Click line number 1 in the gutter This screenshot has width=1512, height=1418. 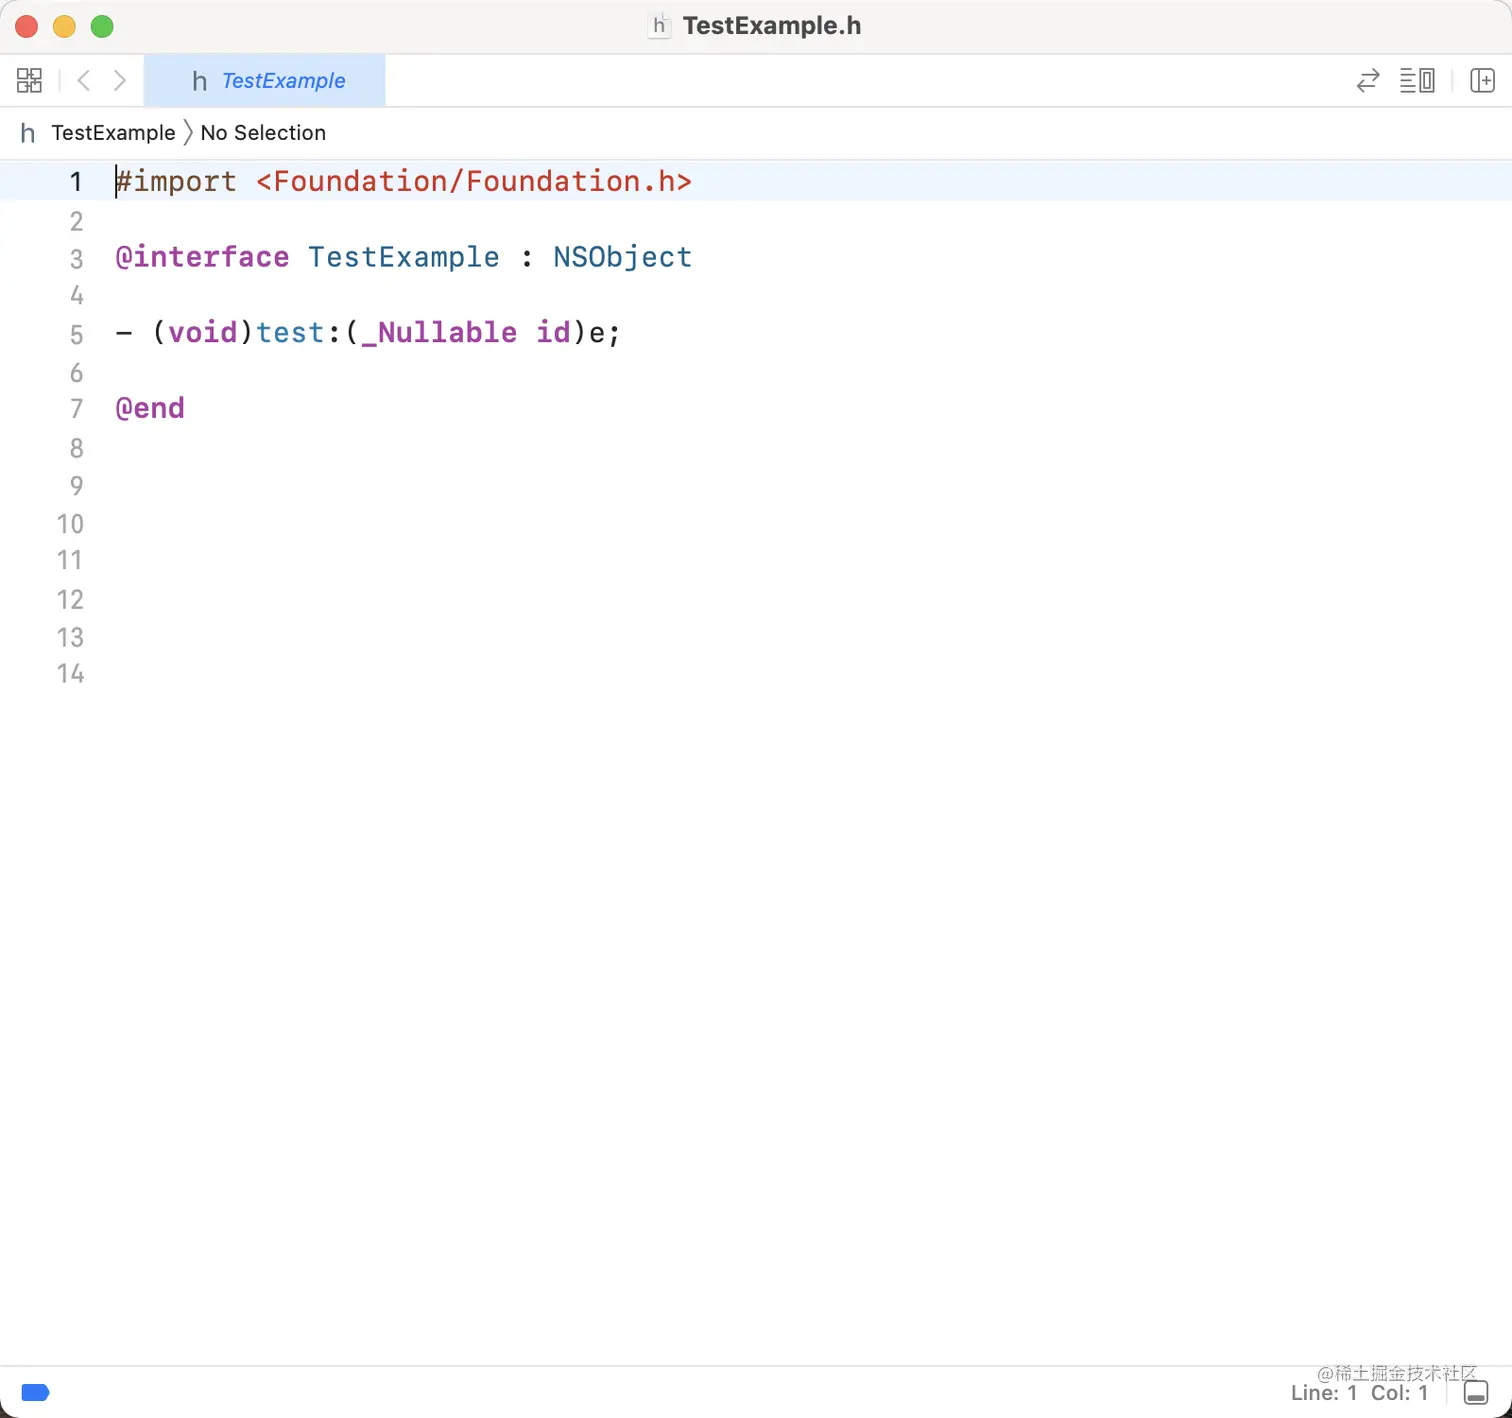[x=76, y=182]
